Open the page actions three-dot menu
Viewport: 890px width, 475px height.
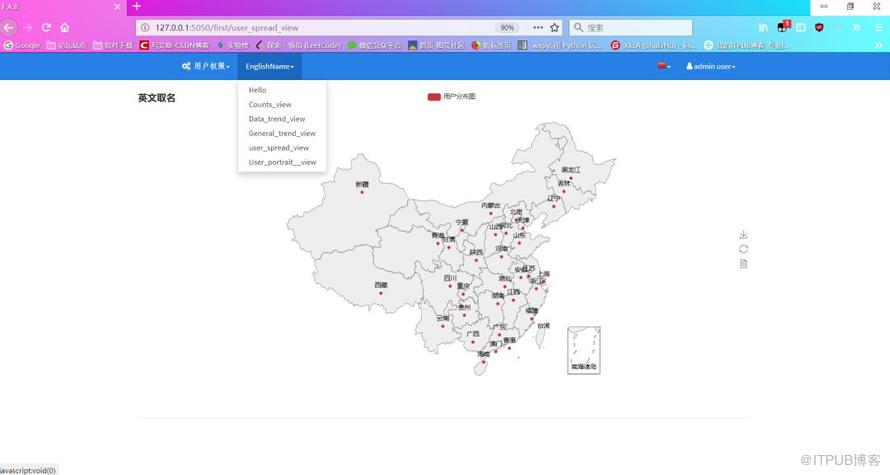tap(538, 27)
